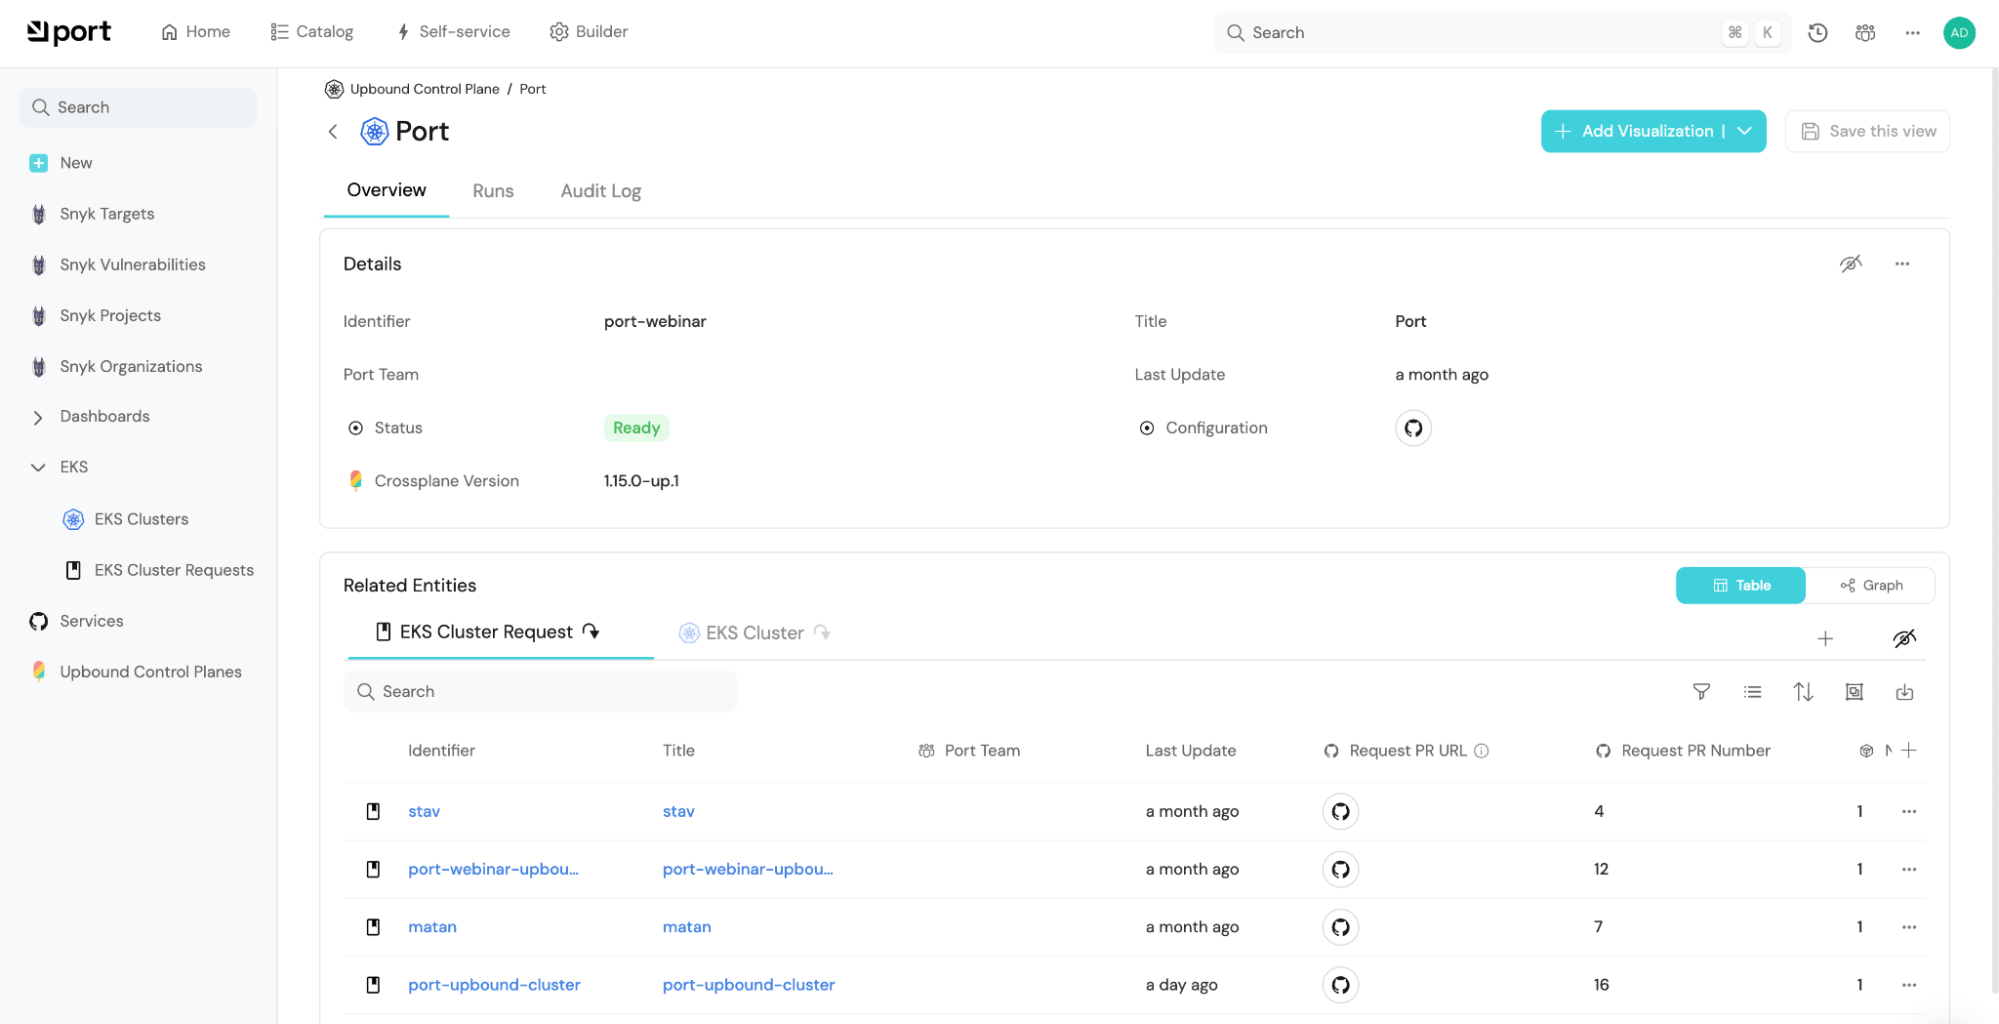Open the GitHub PR URL for port-upbound-cluster

[x=1340, y=985]
